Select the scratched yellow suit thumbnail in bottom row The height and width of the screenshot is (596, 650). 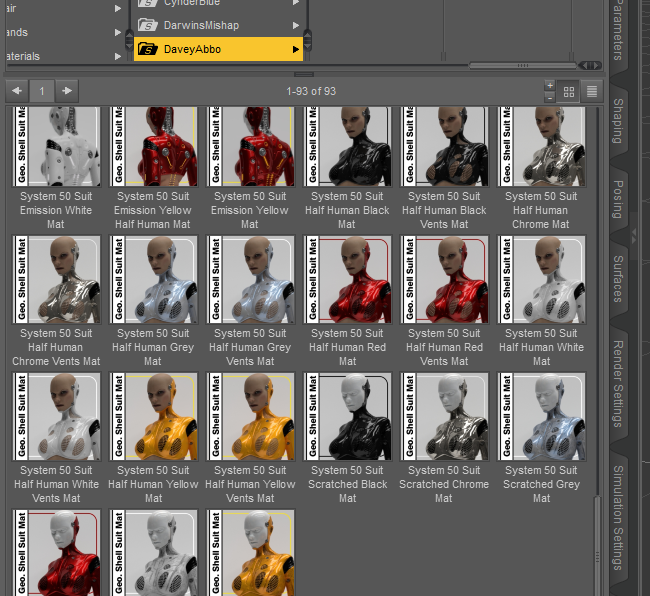(250, 552)
